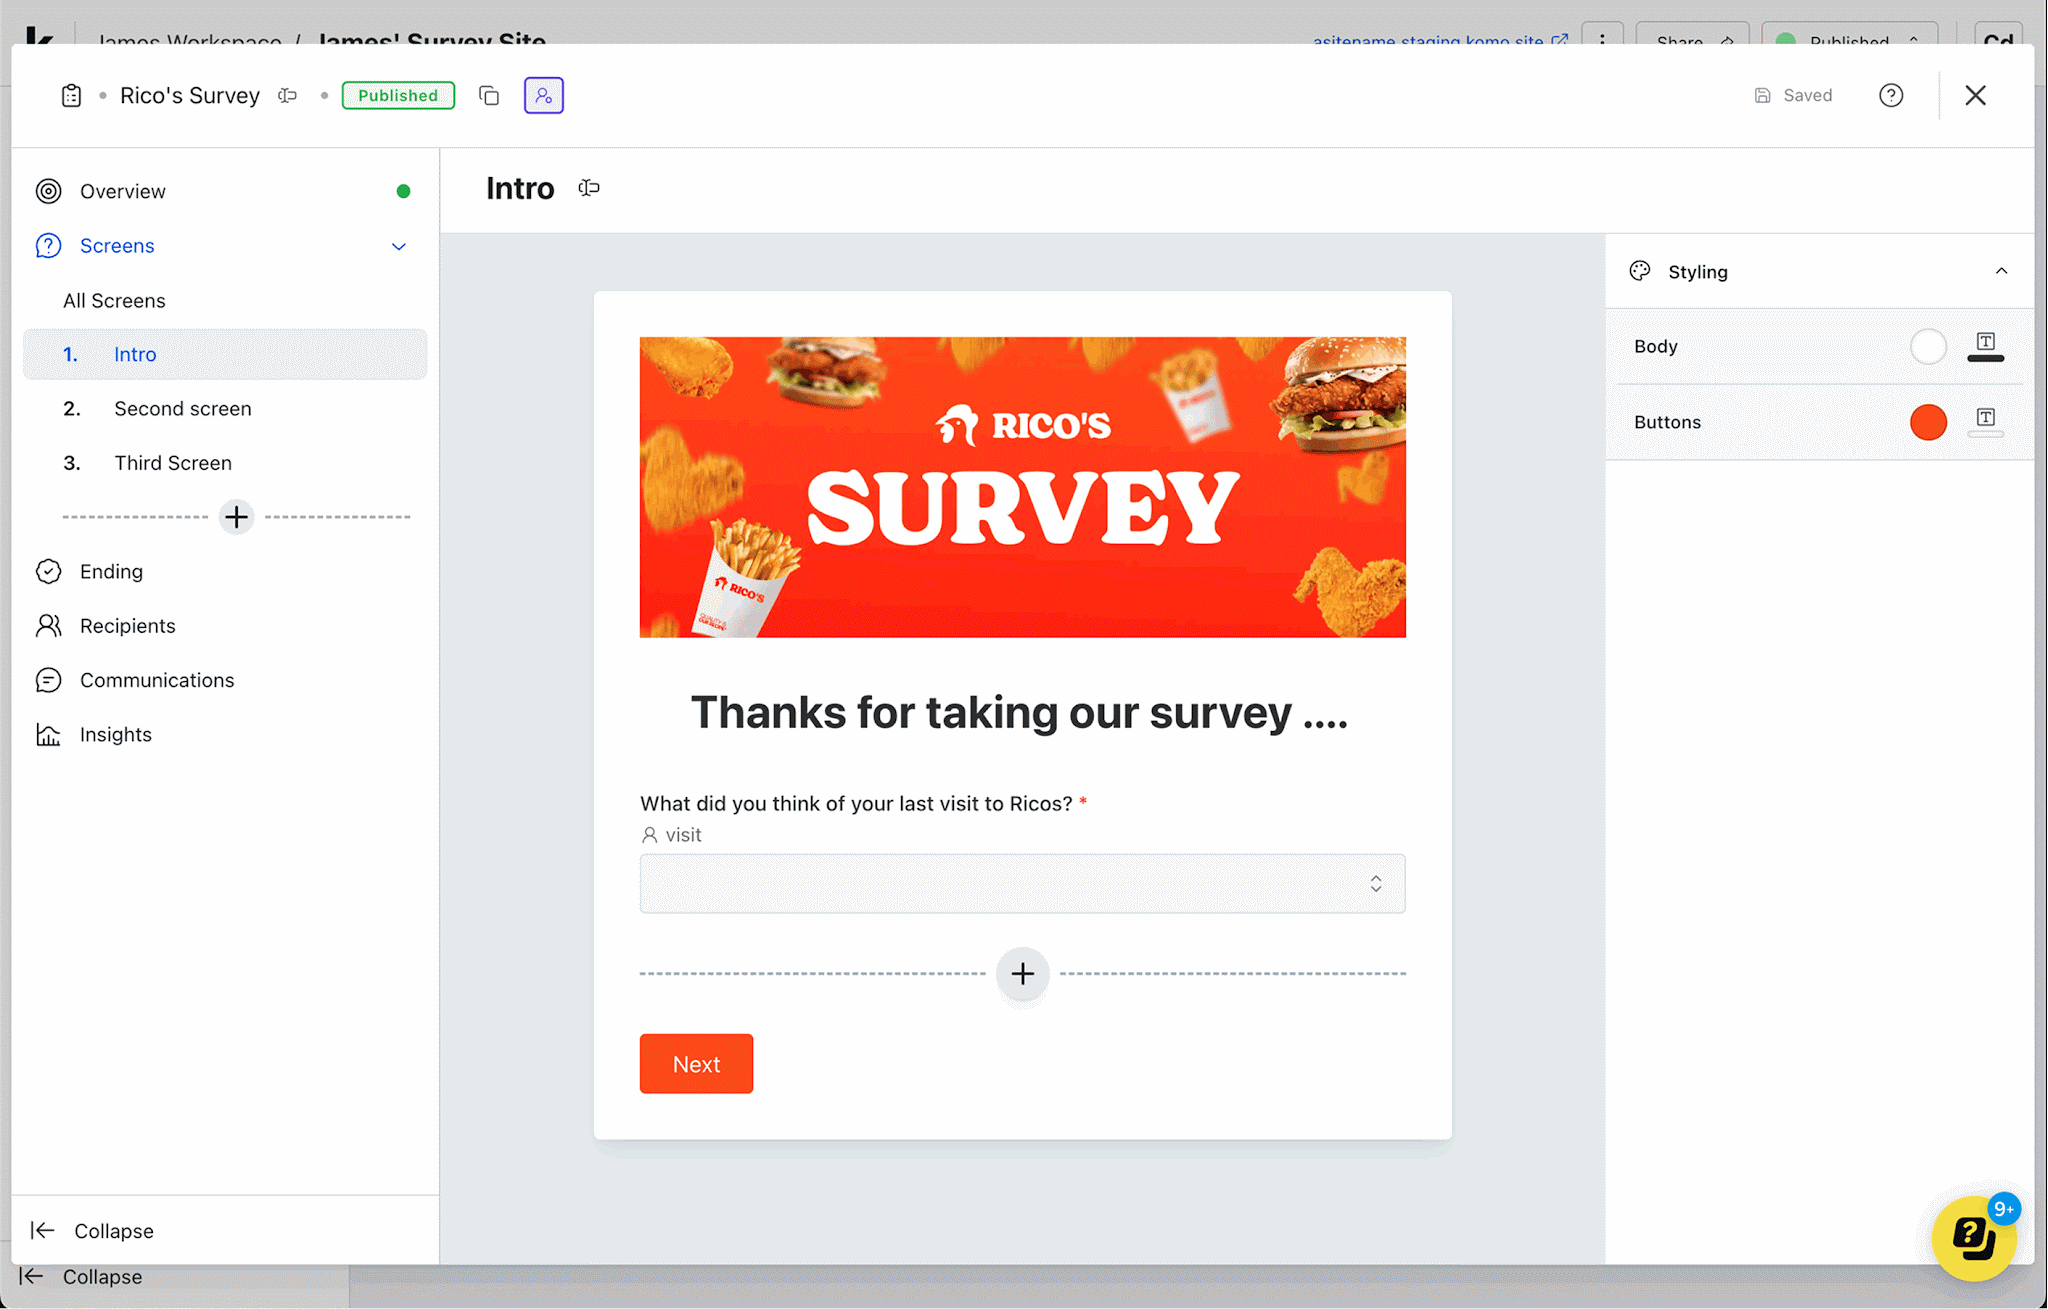Click the survey clipboard icon beside Rico's Survey

[71, 96]
